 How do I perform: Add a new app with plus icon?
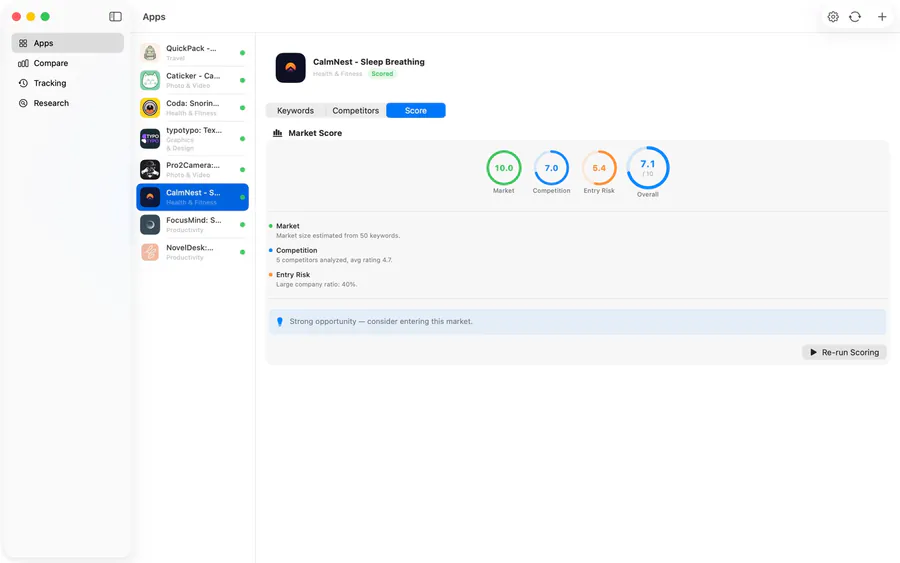[x=882, y=17]
